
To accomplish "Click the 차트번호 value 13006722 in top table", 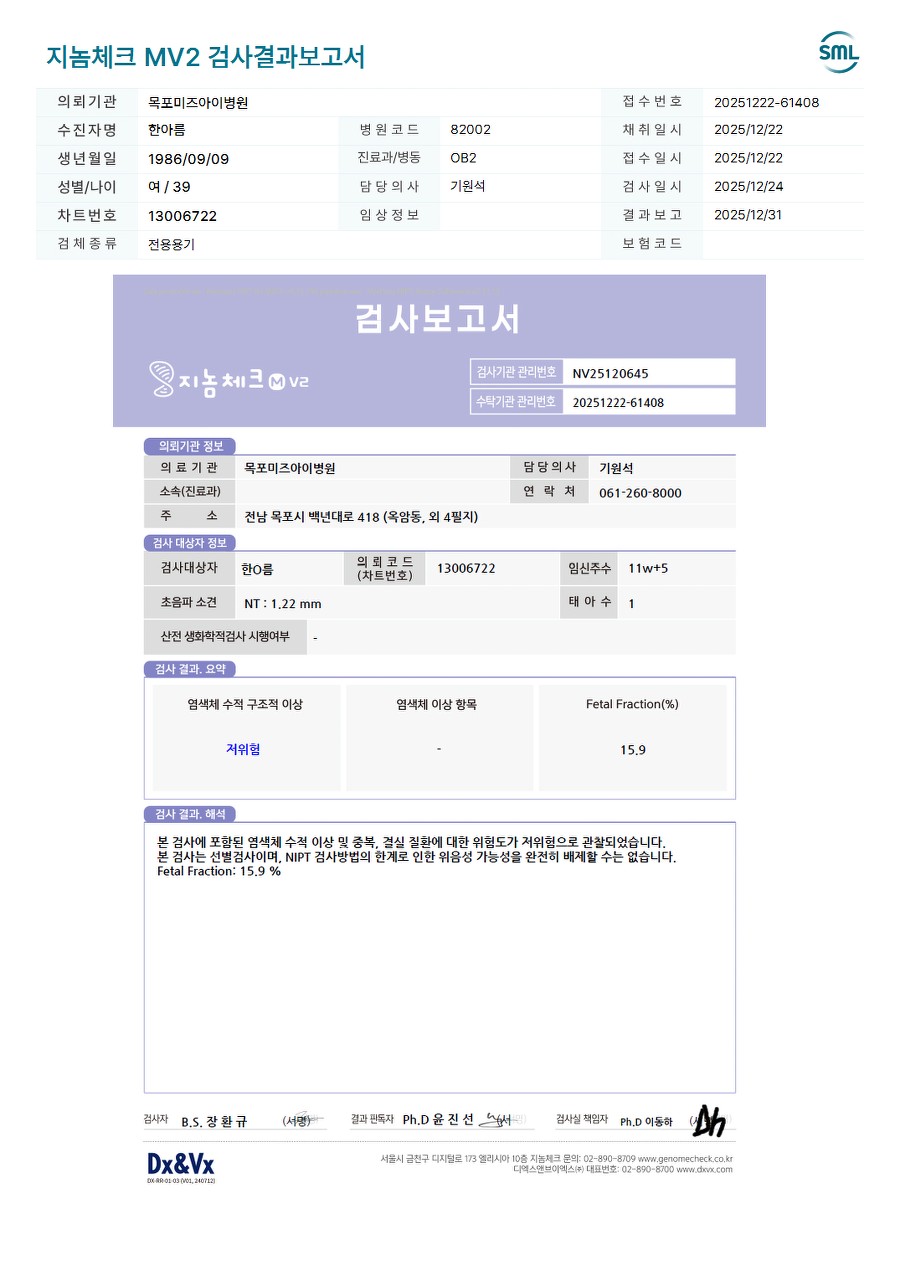I will click(182, 216).
